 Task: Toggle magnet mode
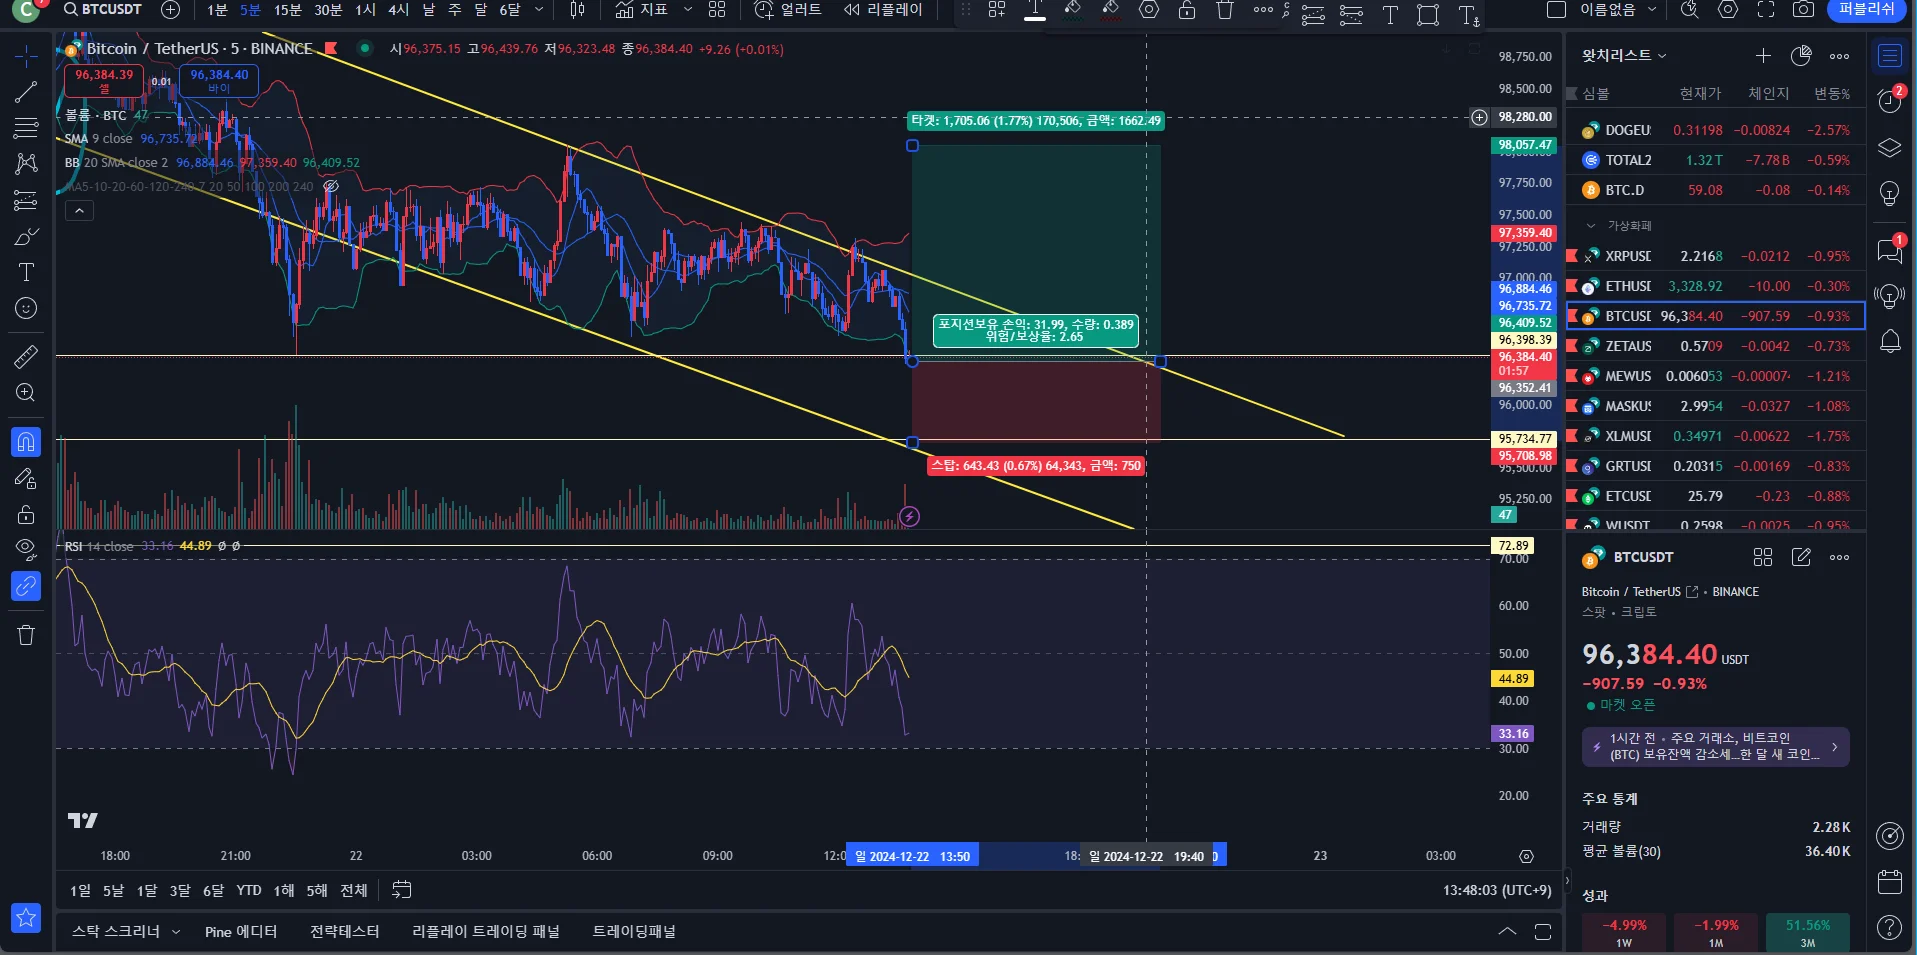click(26, 442)
